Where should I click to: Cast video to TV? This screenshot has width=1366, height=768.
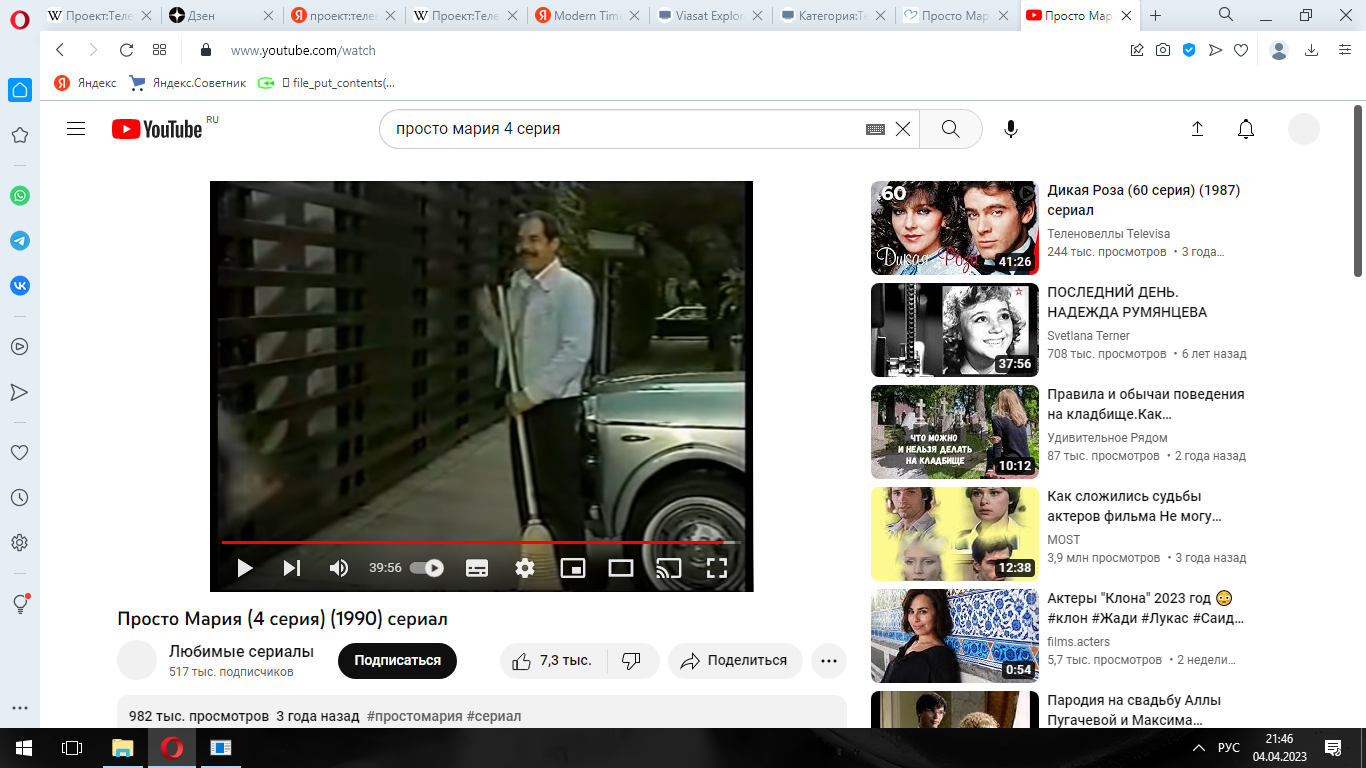(x=668, y=568)
